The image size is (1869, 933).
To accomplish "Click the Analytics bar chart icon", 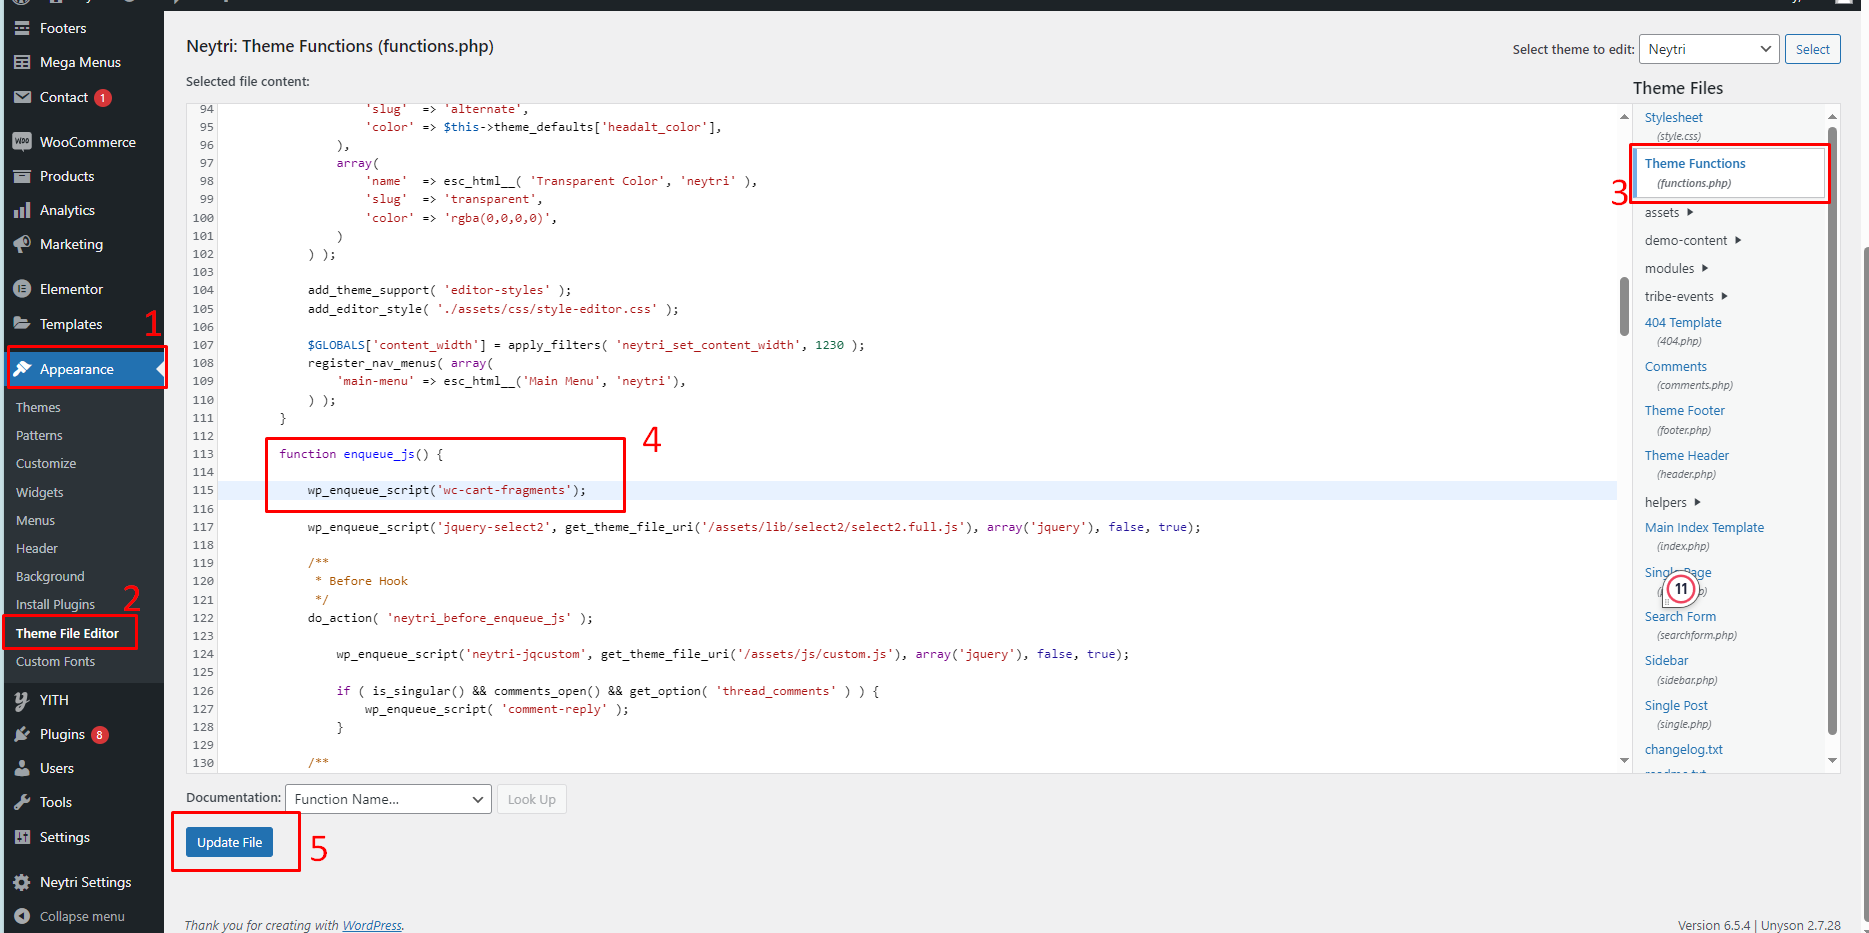I will 22,210.
